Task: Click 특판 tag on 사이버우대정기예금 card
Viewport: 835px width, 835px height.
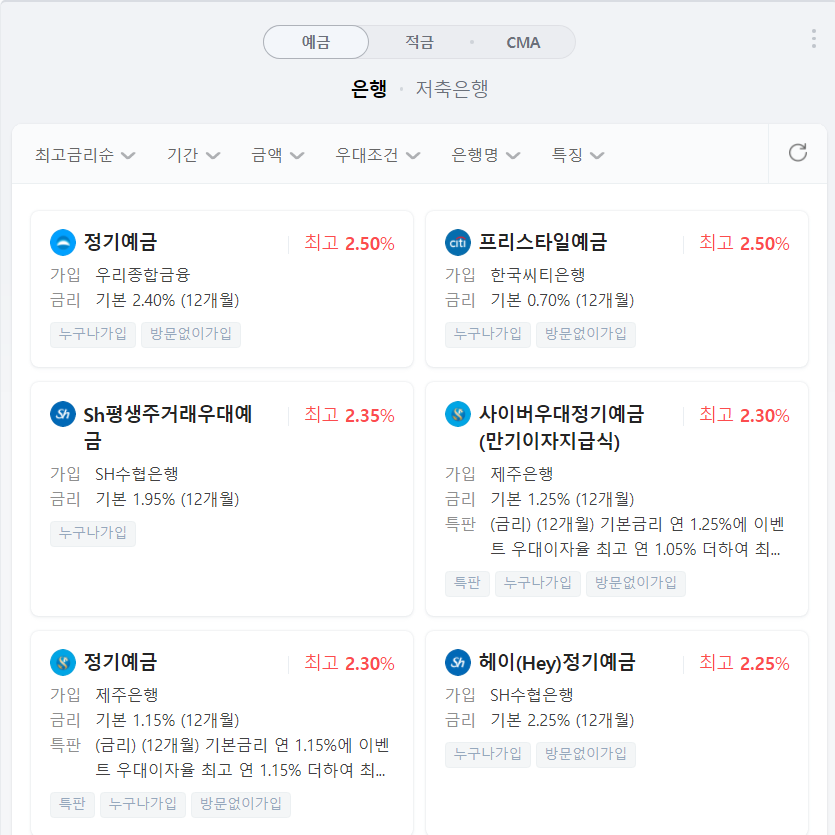Action: 467,584
